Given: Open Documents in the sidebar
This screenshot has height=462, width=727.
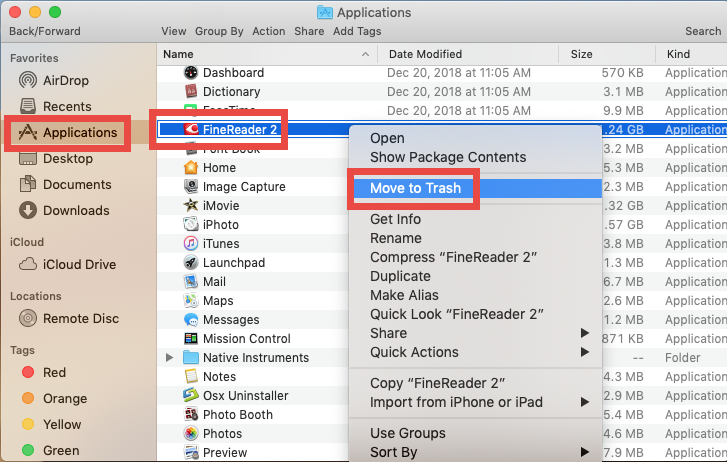Looking at the screenshot, I should (78, 185).
